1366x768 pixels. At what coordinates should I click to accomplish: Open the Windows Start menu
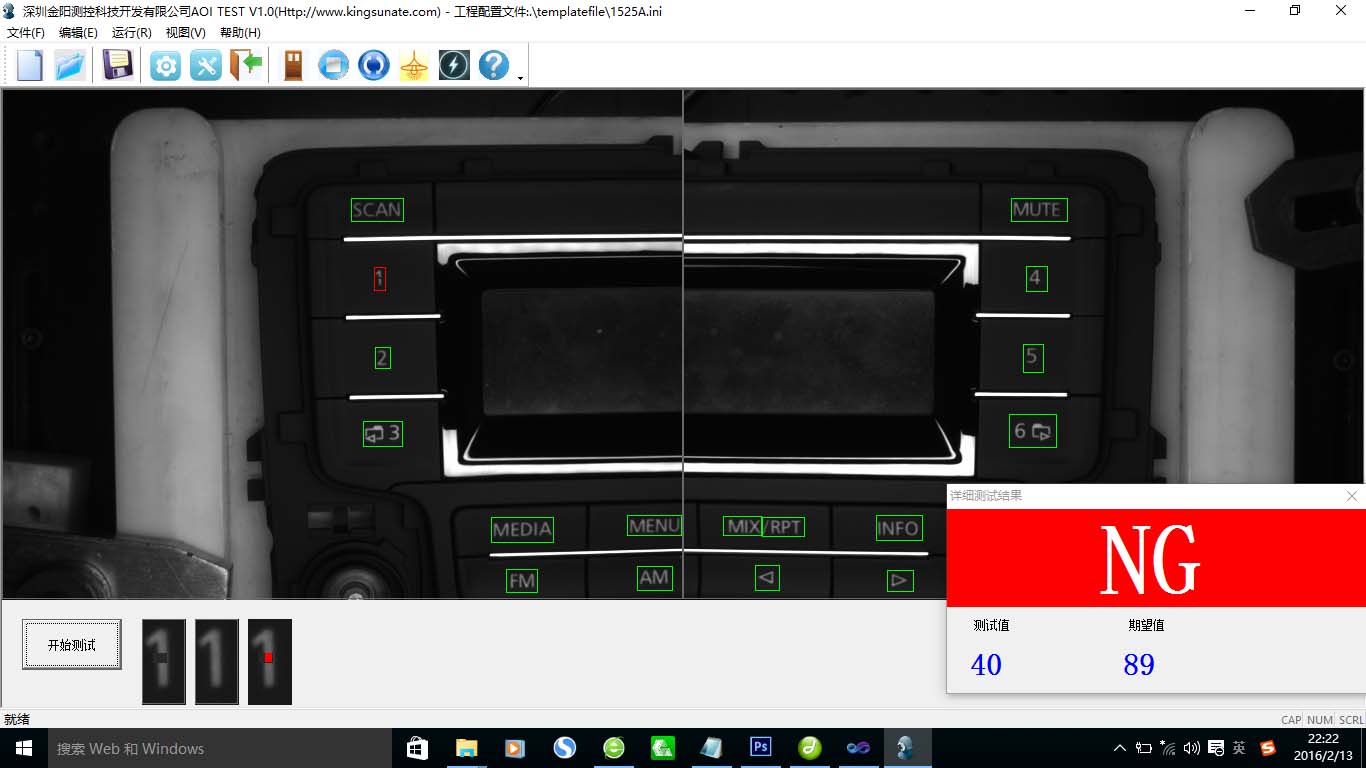pyautogui.click(x=24, y=748)
